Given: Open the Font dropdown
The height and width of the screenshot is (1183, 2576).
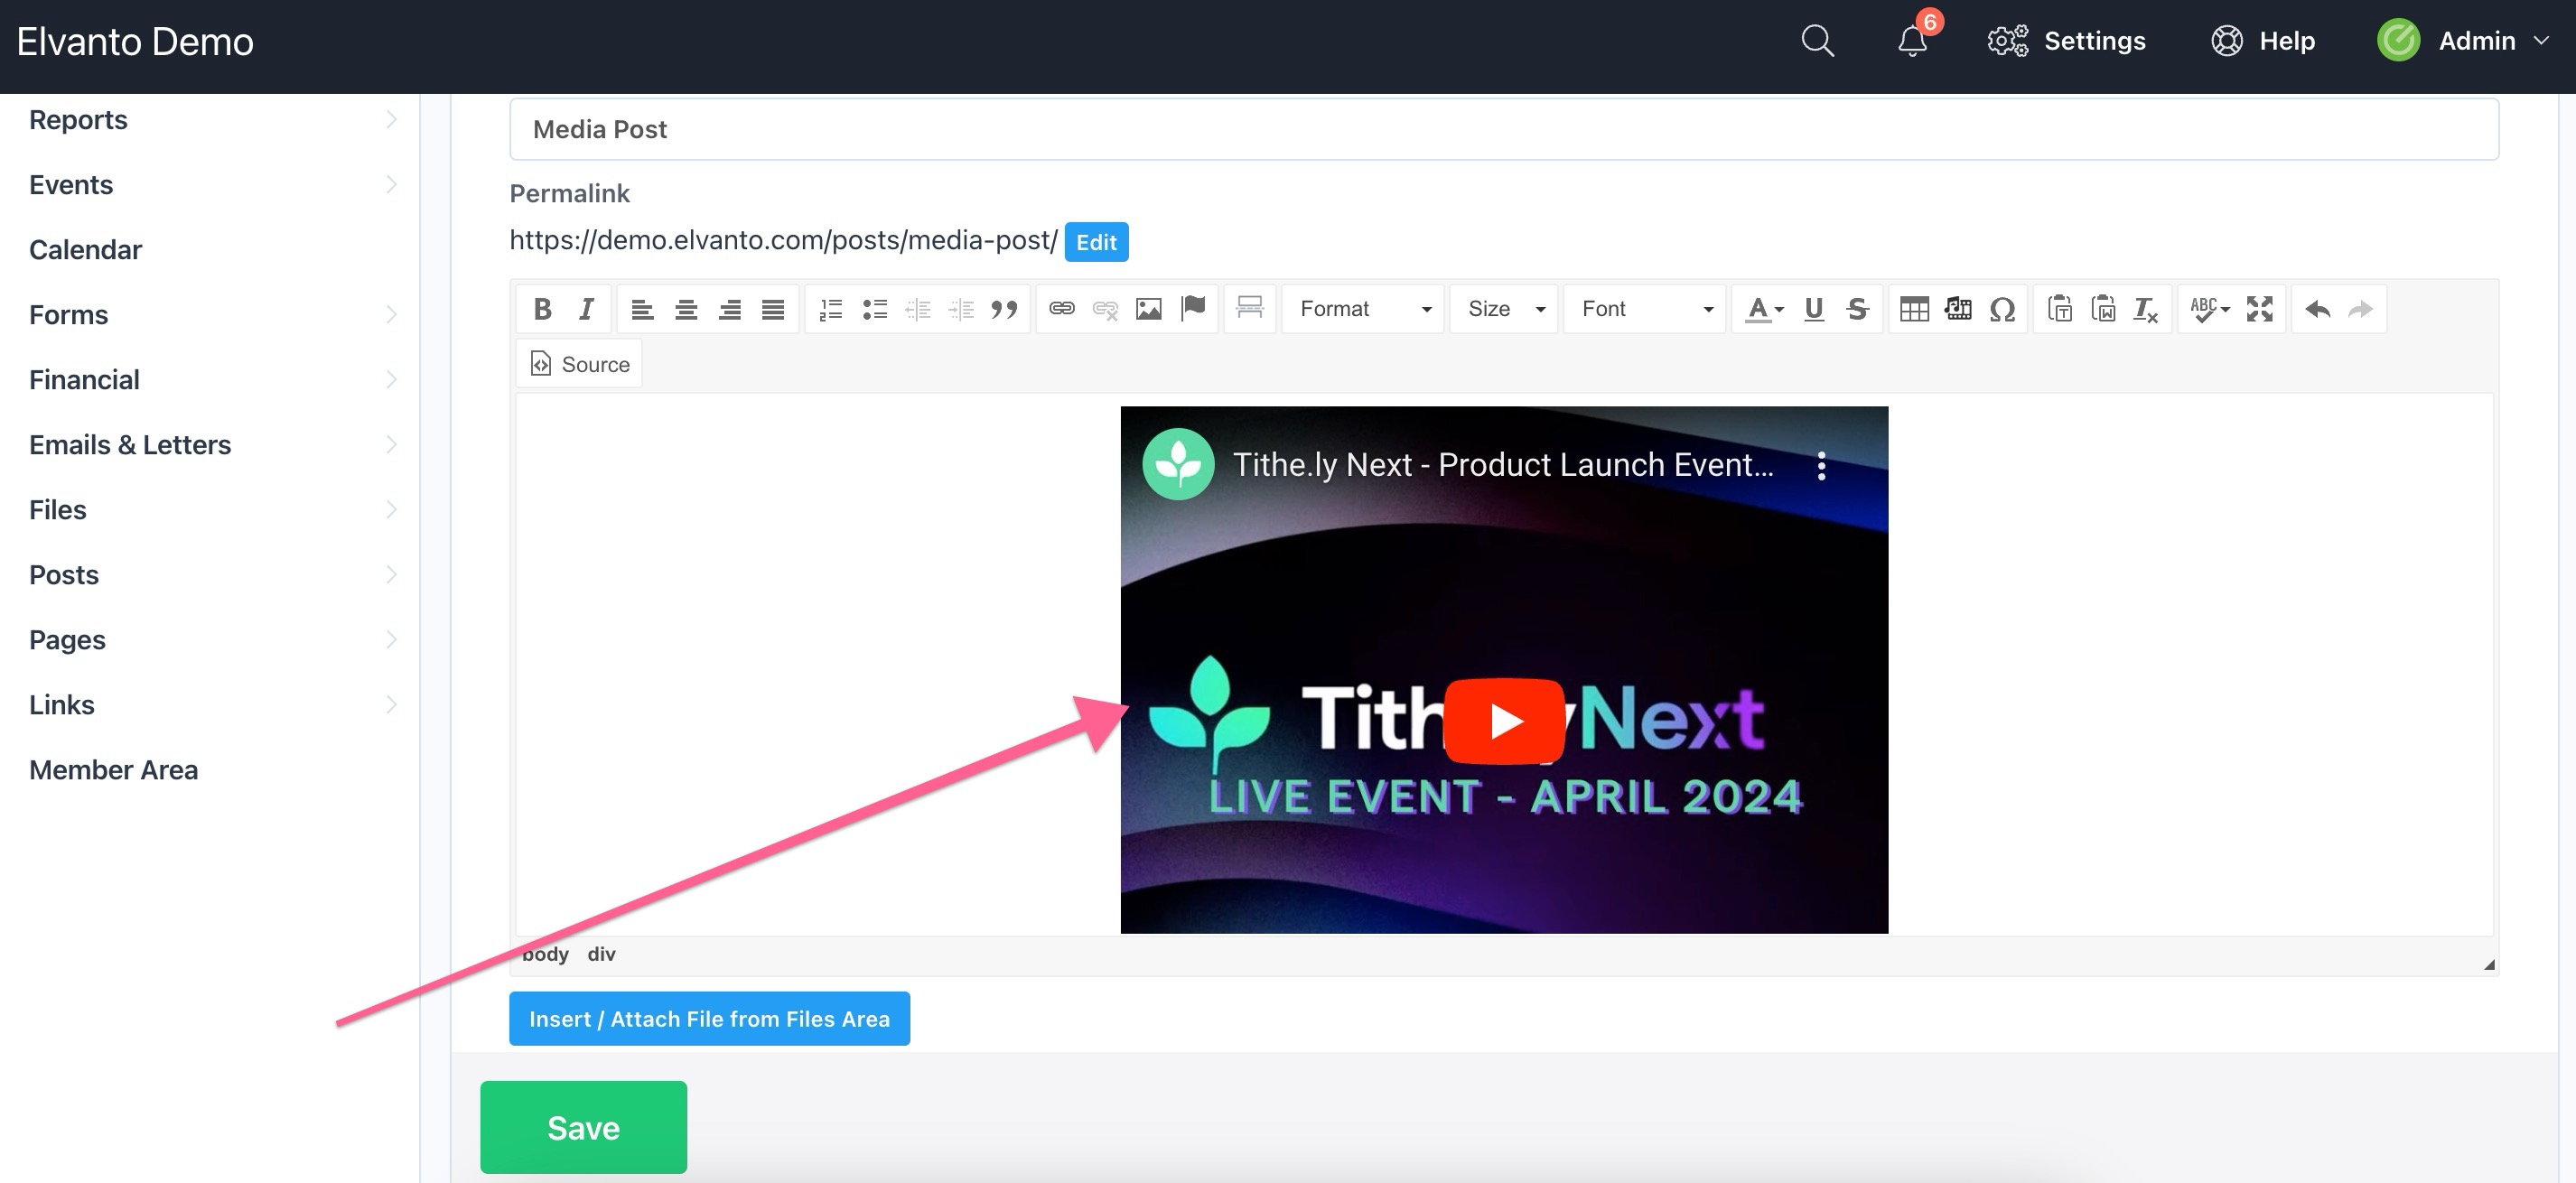Looking at the screenshot, I should 1643,309.
